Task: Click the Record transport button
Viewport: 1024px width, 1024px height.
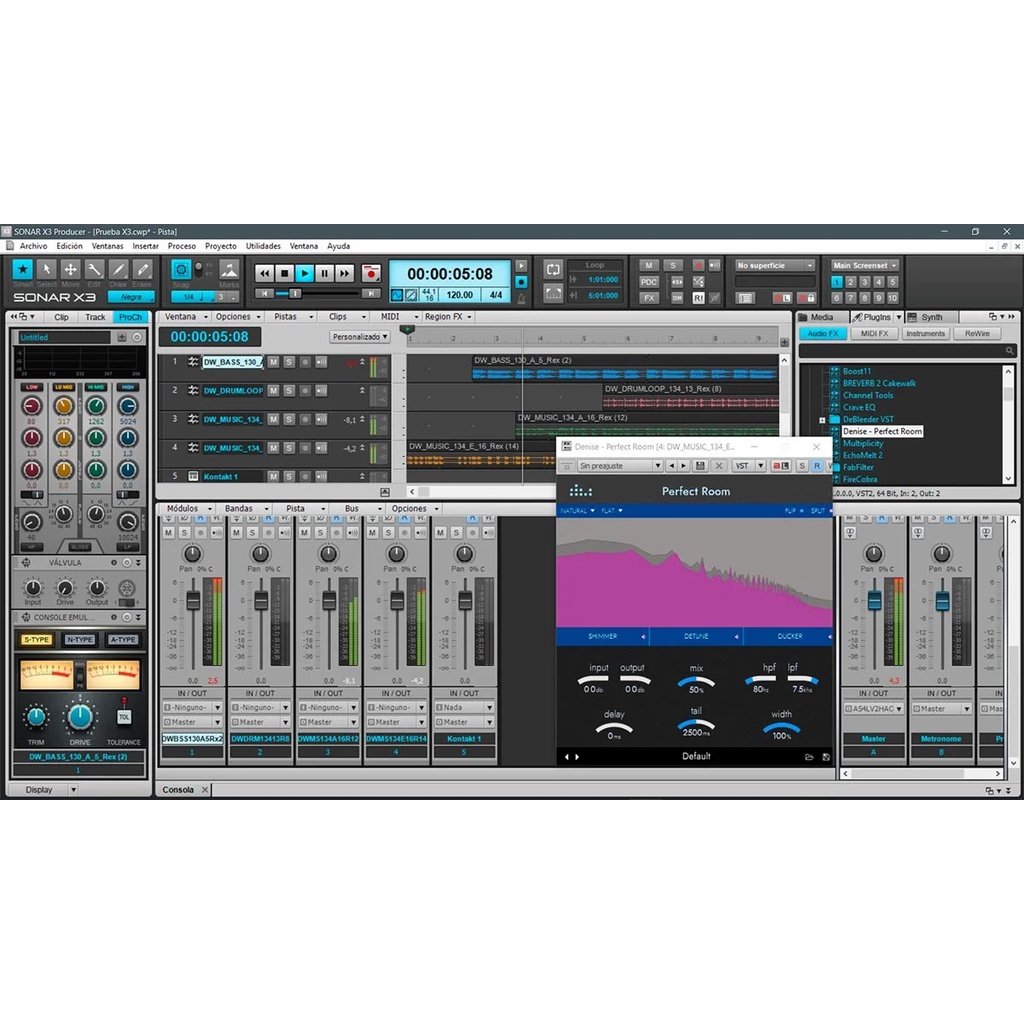Action: (371, 274)
